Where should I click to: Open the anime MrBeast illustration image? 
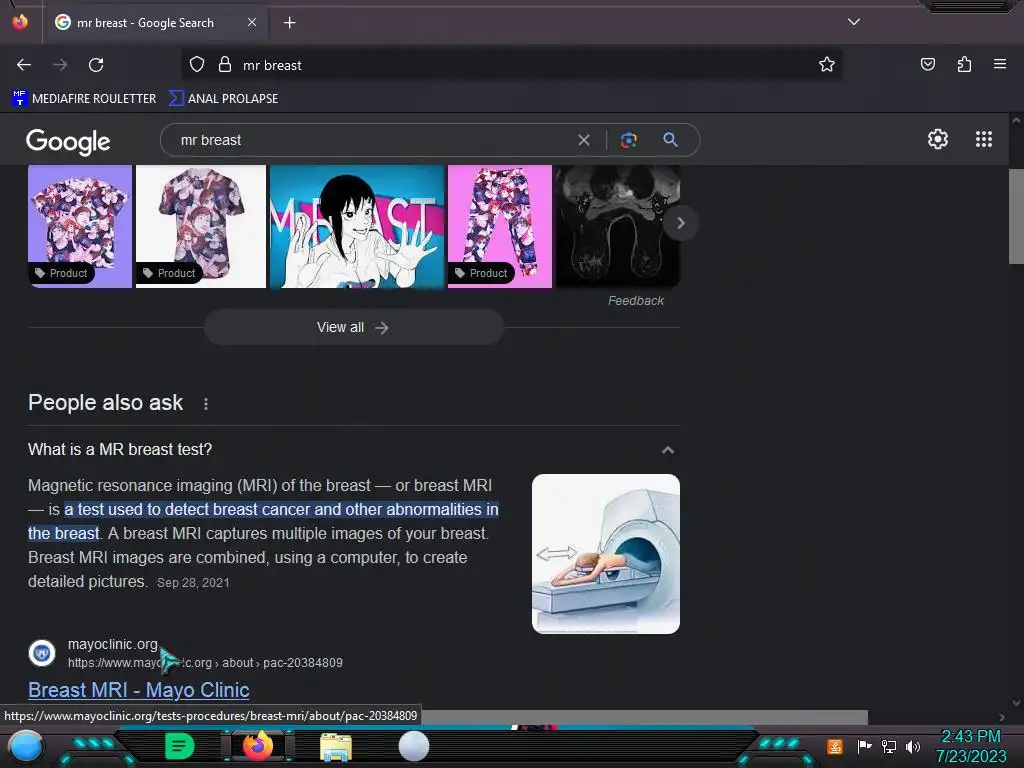[x=357, y=226]
